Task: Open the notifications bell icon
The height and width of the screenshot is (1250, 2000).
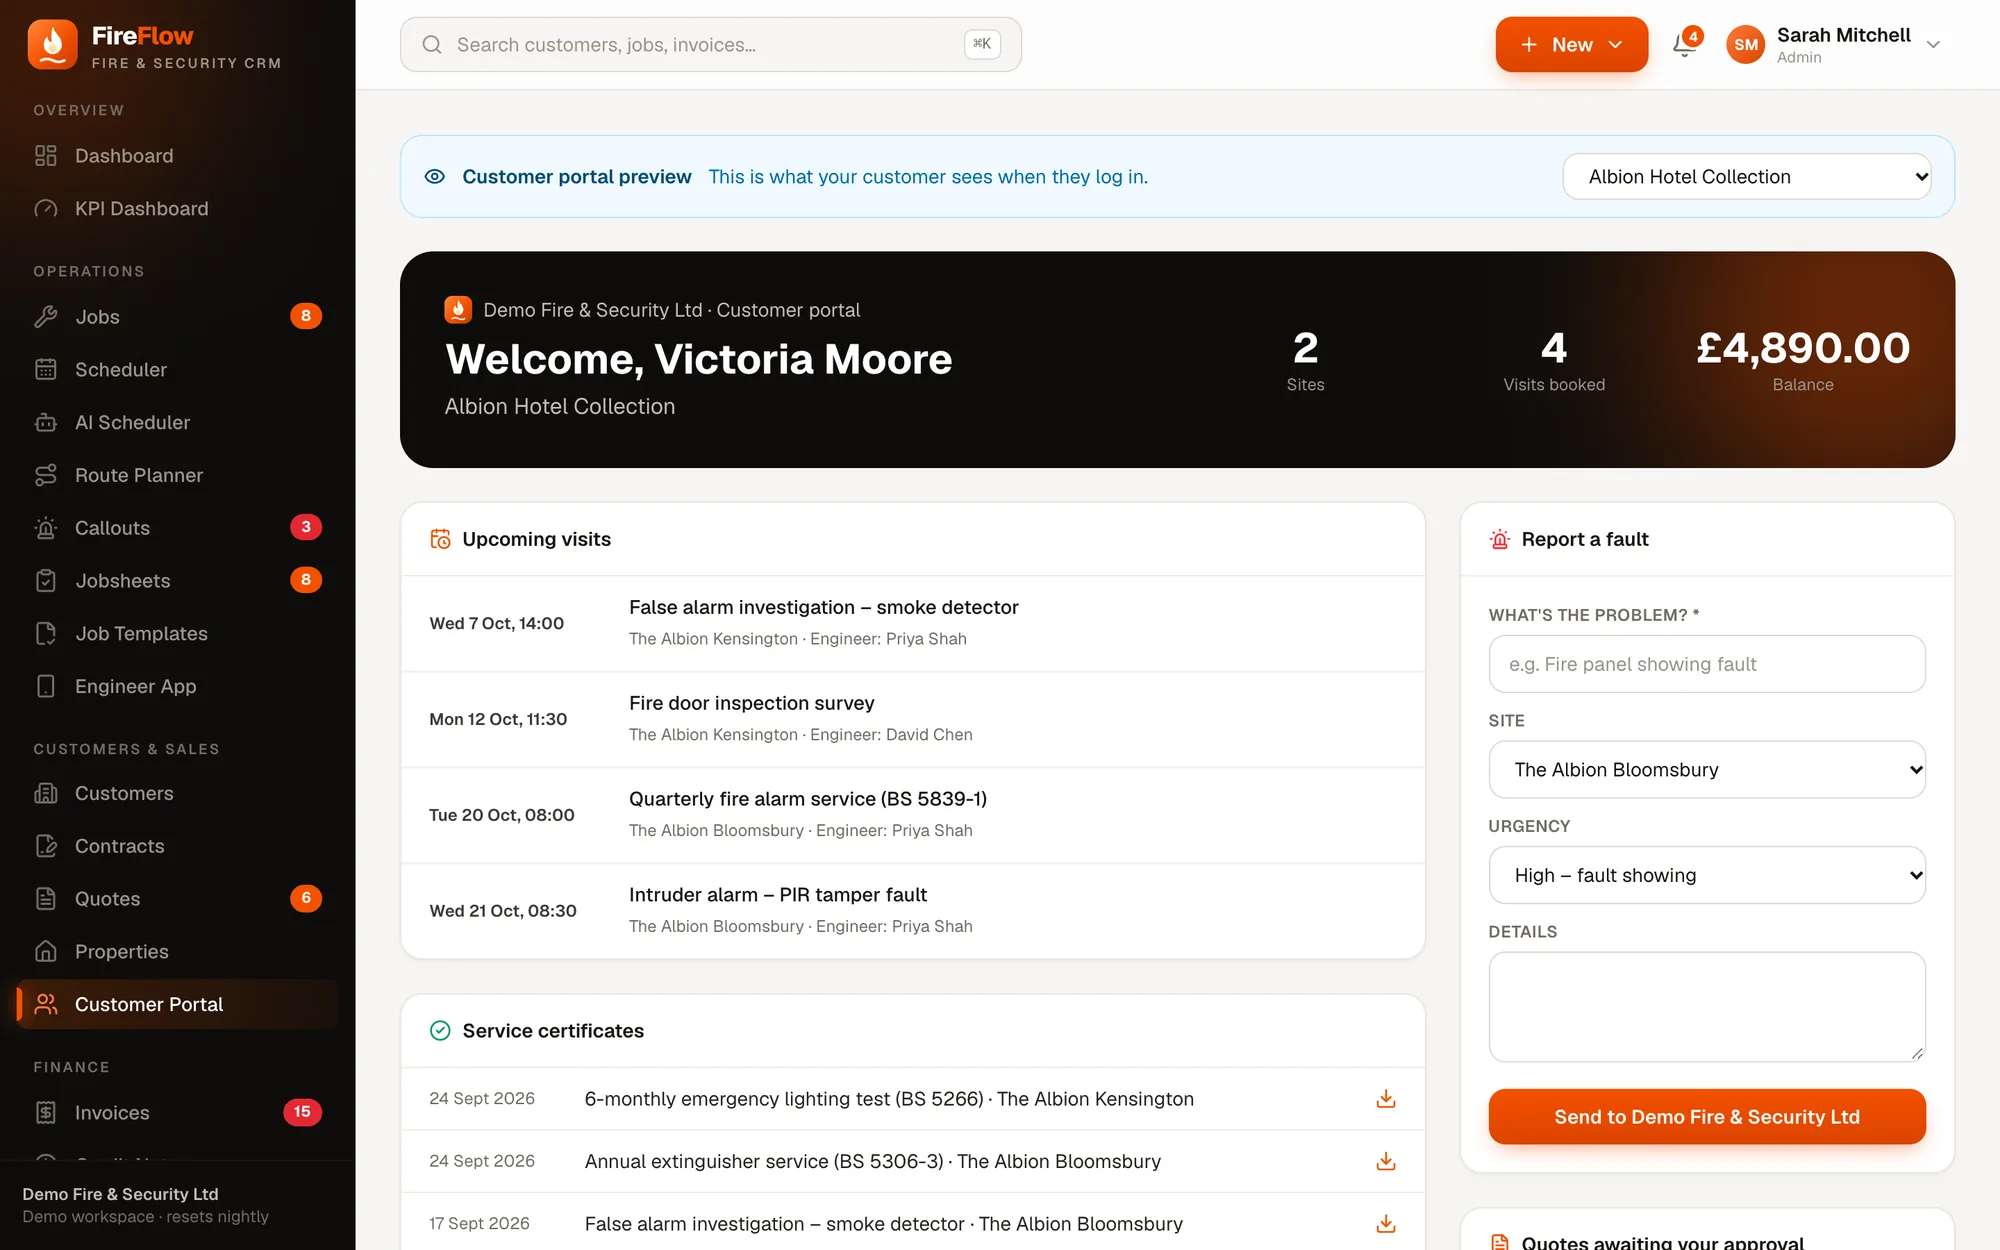Action: 1685,45
